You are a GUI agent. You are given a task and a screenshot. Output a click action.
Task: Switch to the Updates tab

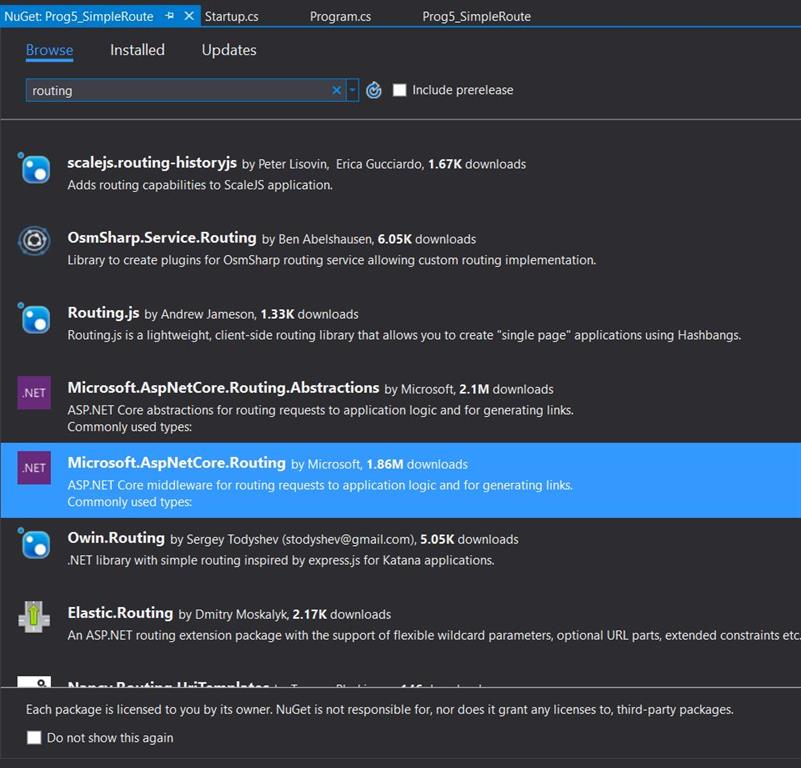point(229,50)
